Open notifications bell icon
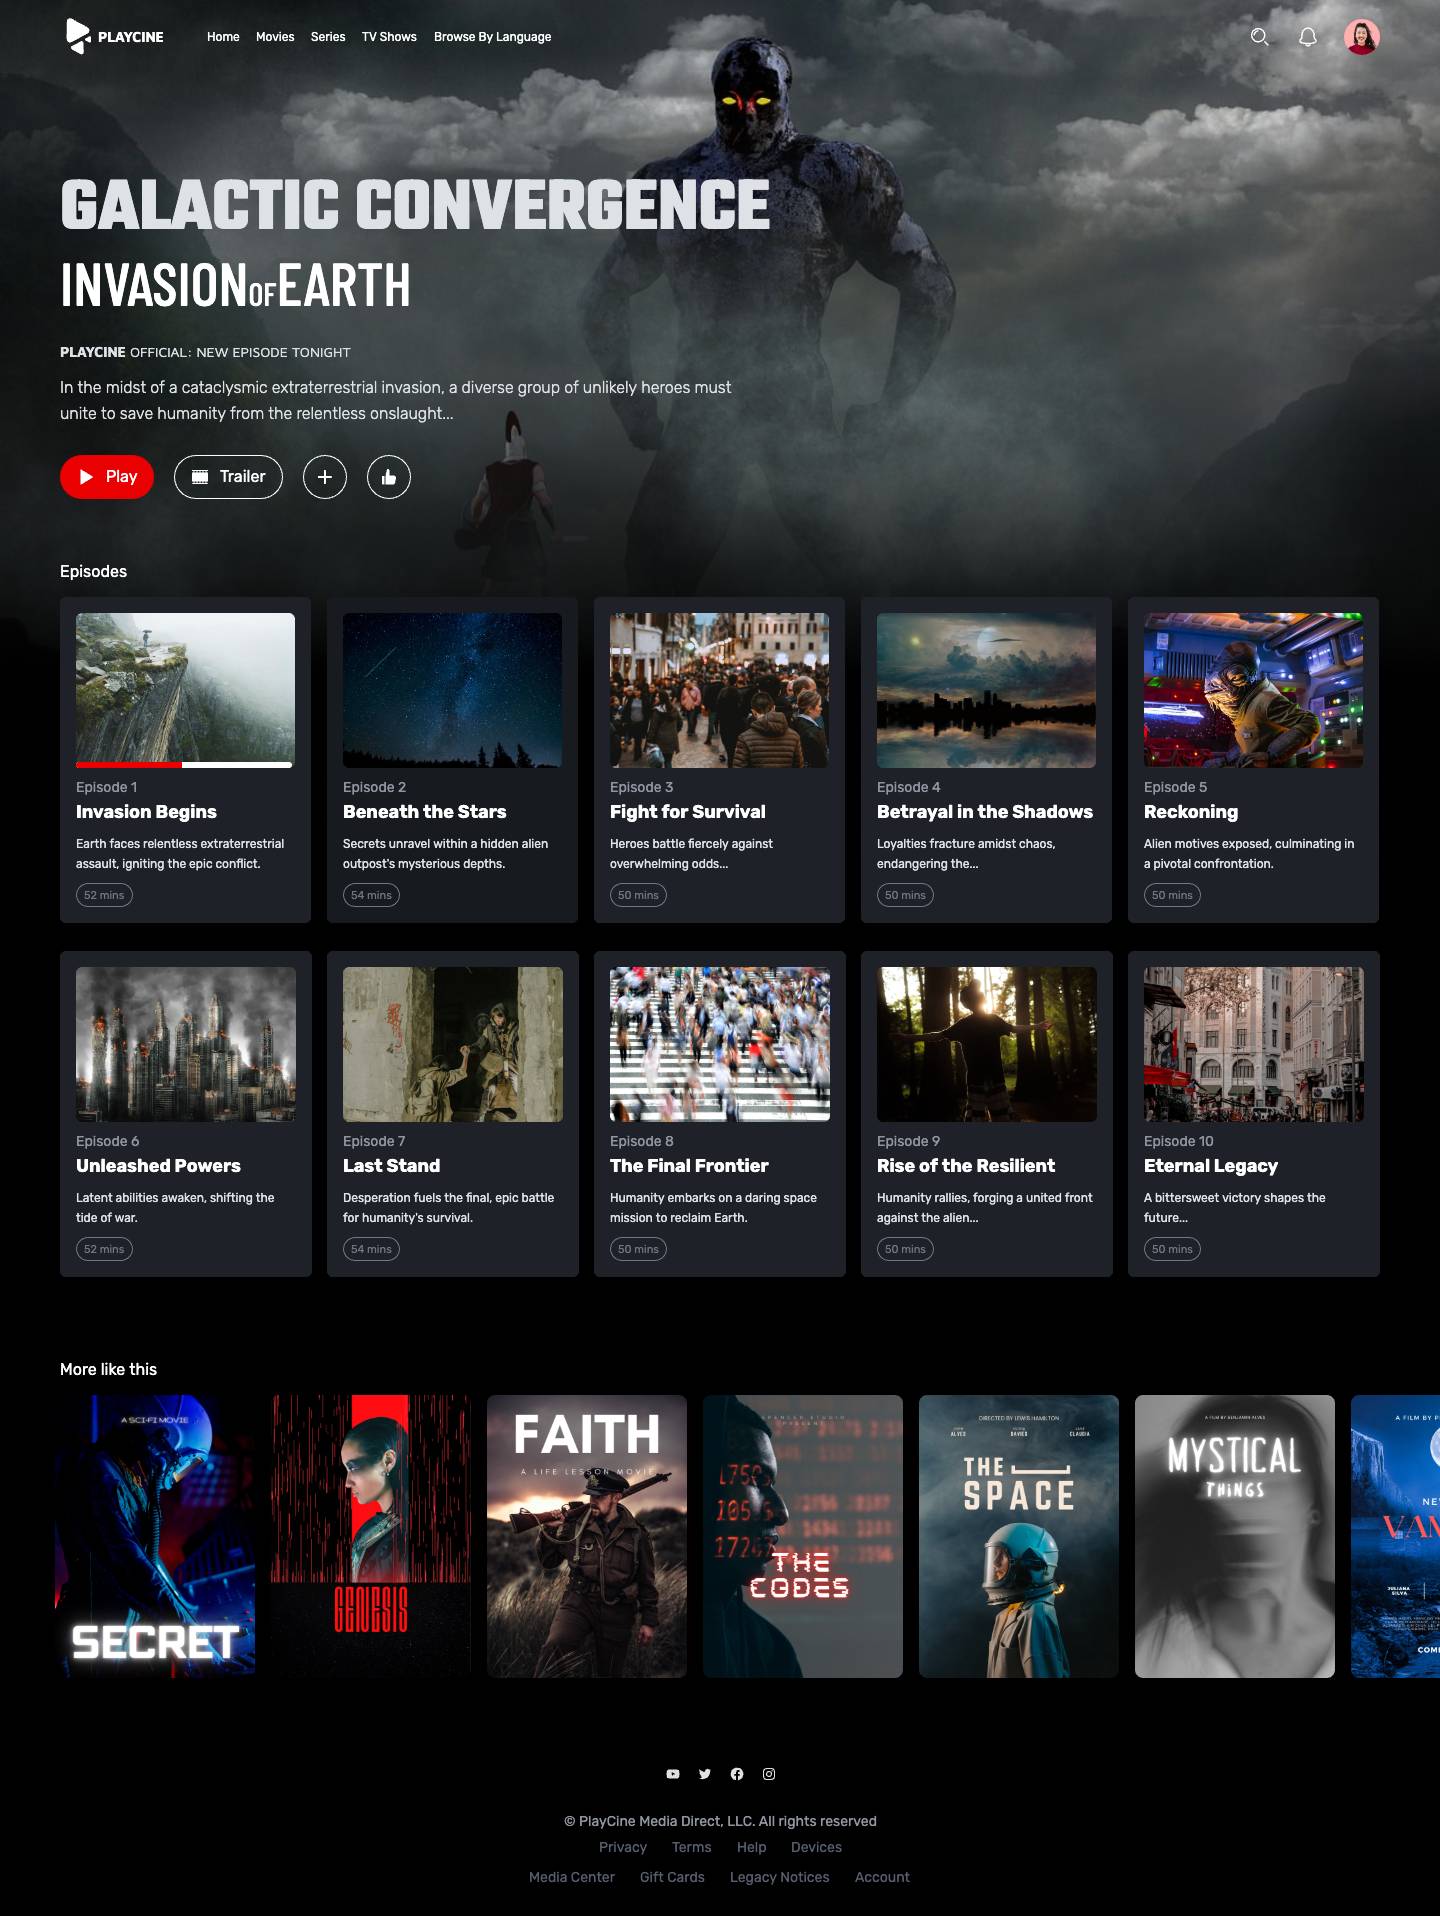This screenshot has height=1916, width=1440. pyautogui.click(x=1307, y=37)
